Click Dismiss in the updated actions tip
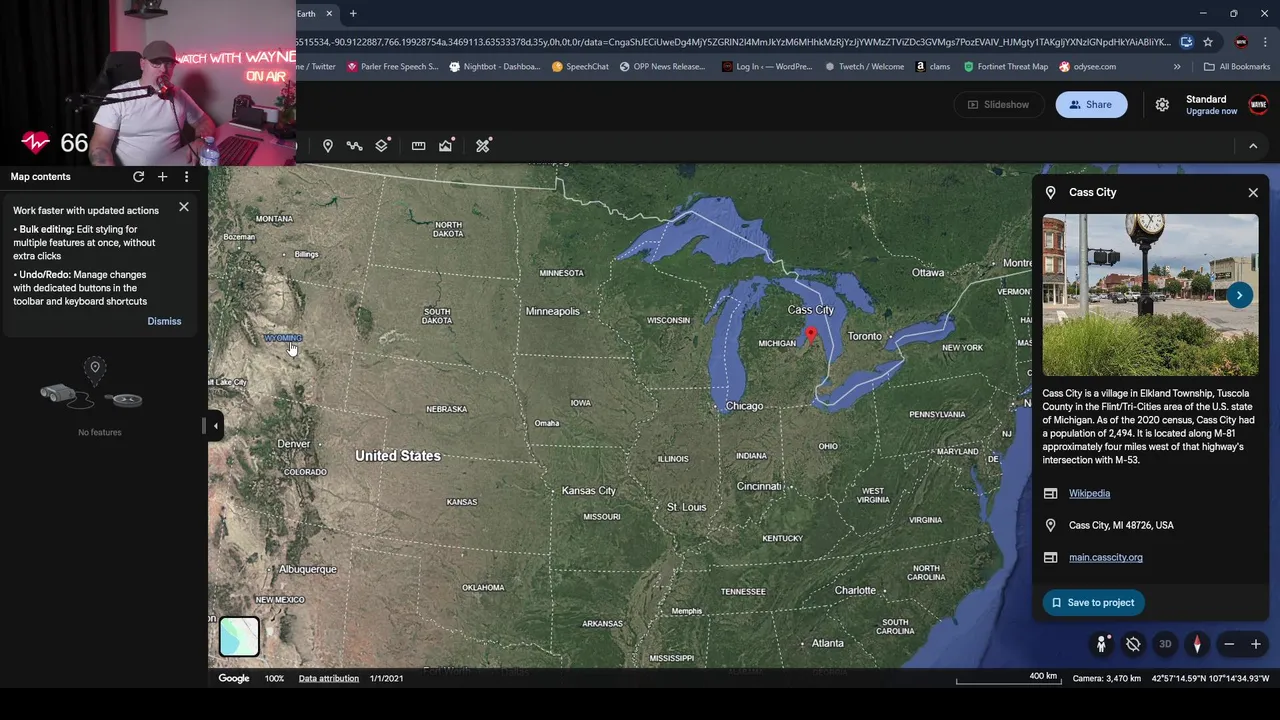The height and width of the screenshot is (720, 1280). tap(164, 321)
